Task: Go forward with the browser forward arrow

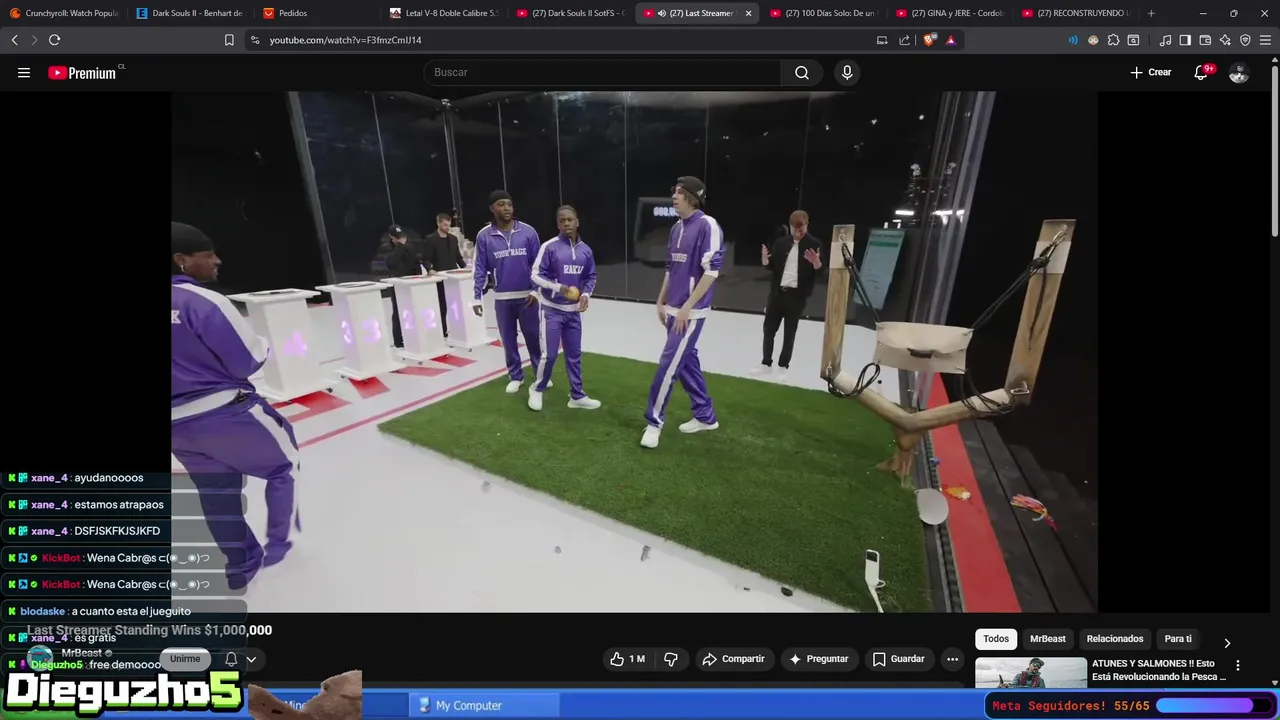Action: click(34, 40)
